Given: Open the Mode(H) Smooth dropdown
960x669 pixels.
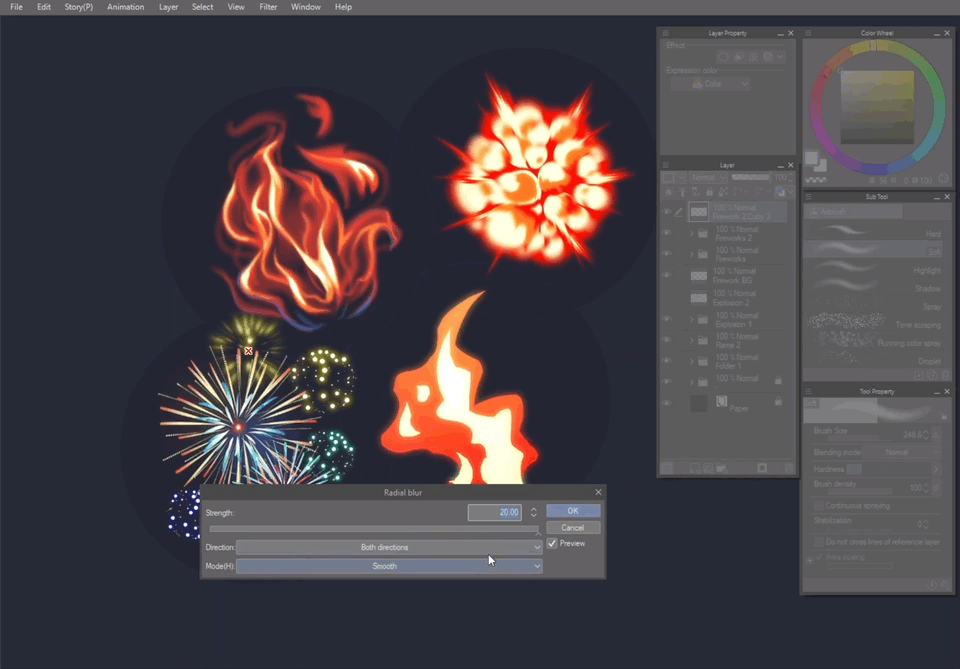Looking at the screenshot, I should (x=389, y=566).
